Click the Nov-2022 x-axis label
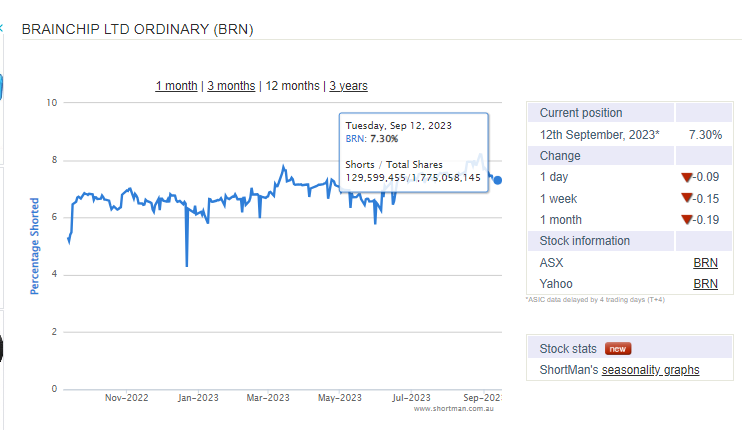The height and width of the screenshot is (430, 751). [127, 398]
